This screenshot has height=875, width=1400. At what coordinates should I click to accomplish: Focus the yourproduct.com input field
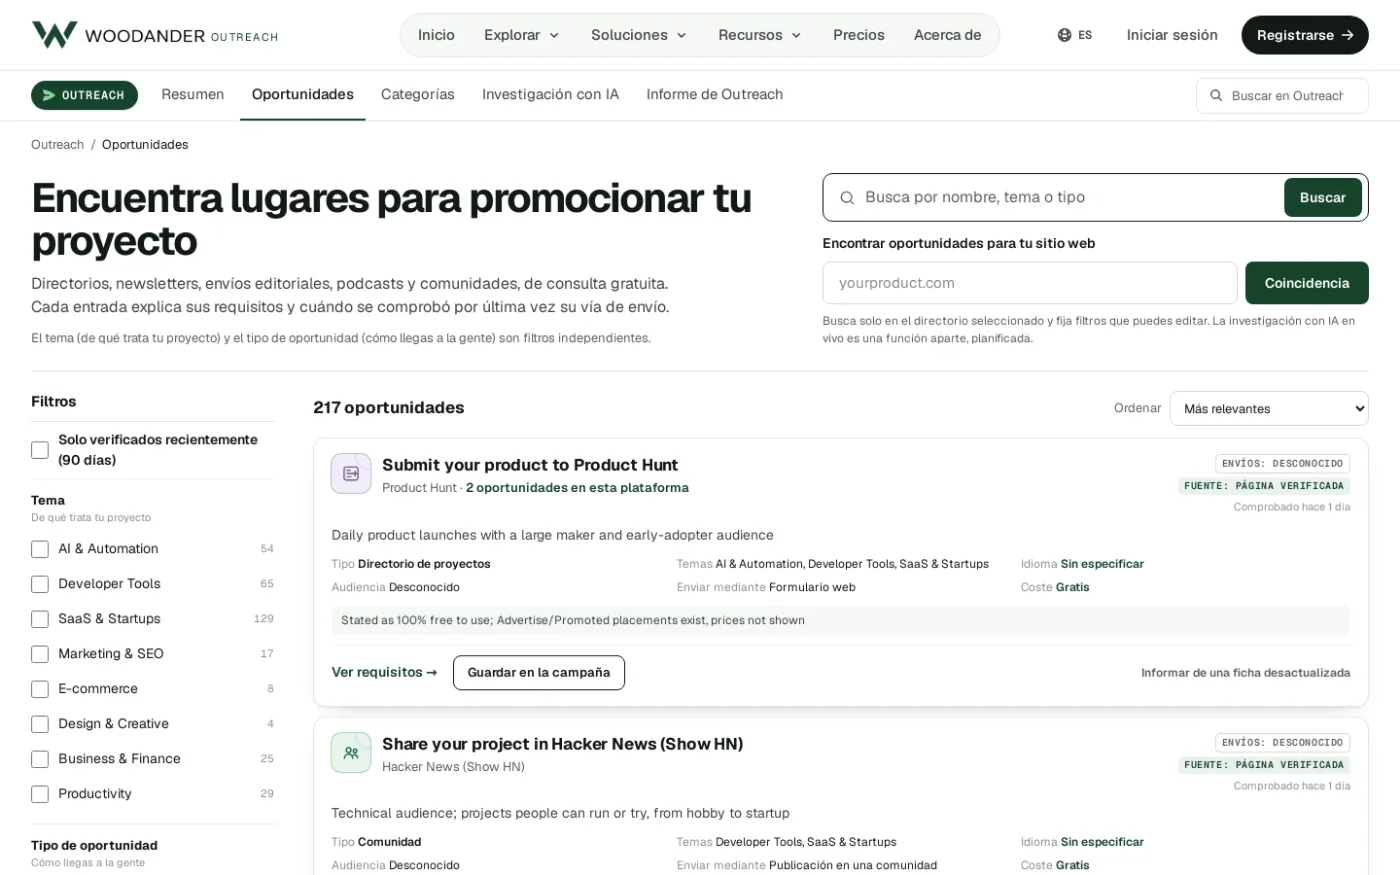1030,283
